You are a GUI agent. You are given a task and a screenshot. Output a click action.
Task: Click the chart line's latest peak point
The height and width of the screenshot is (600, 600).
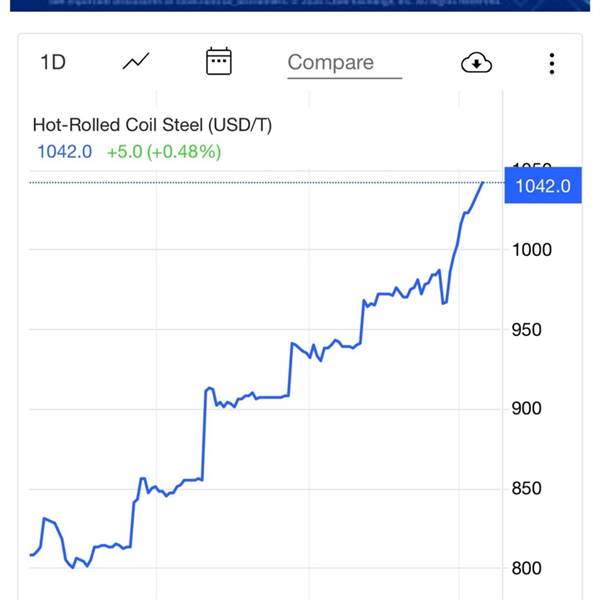coord(483,183)
